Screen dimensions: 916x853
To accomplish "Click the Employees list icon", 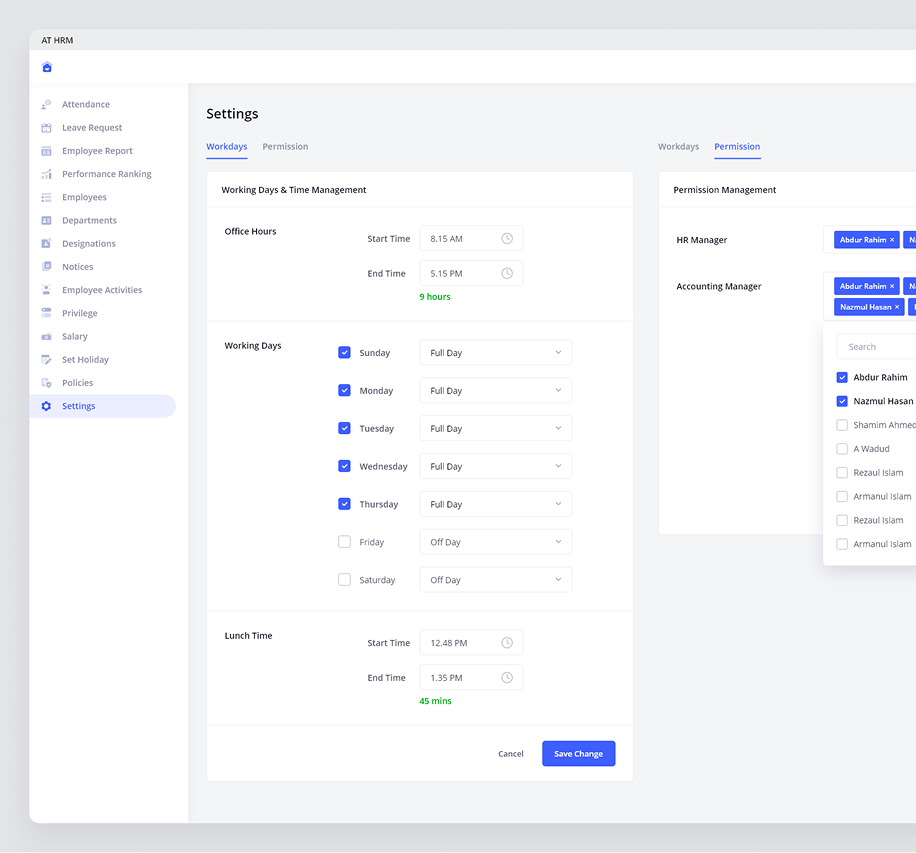I will tap(46, 197).
